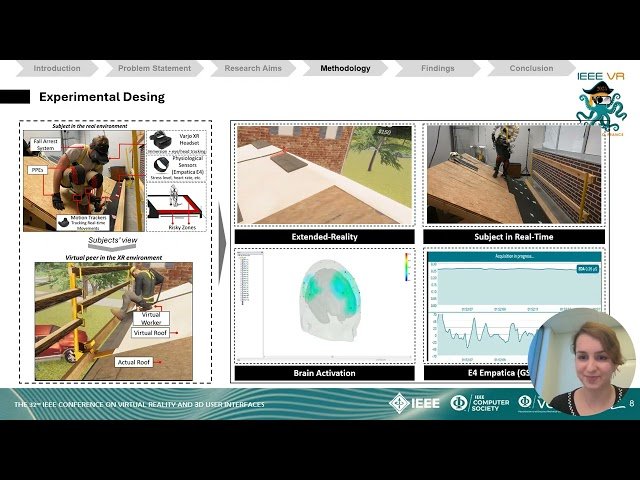Image resolution: width=640 pixels, height=480 pixels.
Task: Click the Varjo XR headset icon
Action: click(160, 140)
